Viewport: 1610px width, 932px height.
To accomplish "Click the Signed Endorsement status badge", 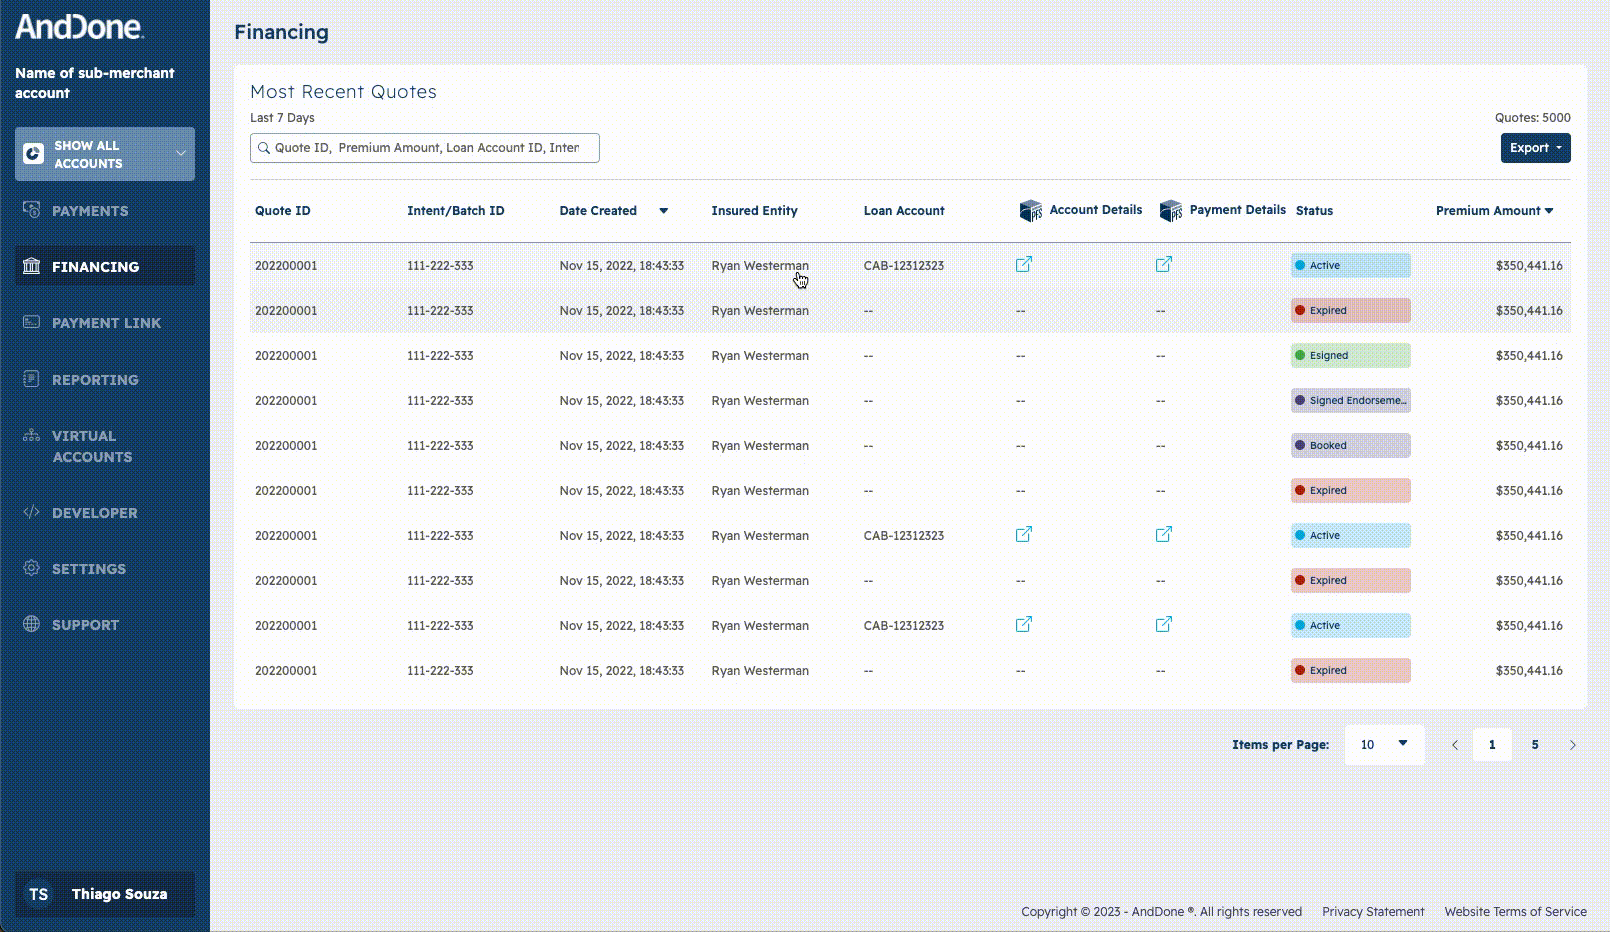I will click(x=1350, y=401).
